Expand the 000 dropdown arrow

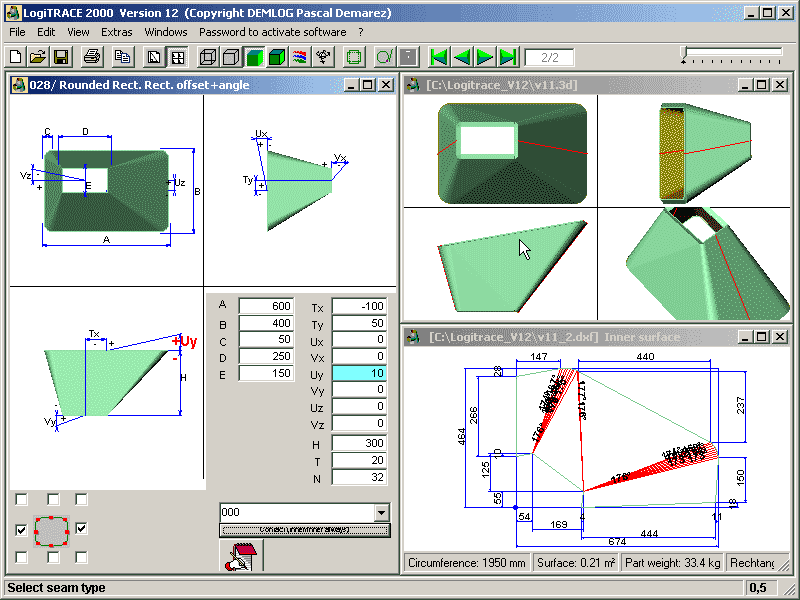coord(381,512)
